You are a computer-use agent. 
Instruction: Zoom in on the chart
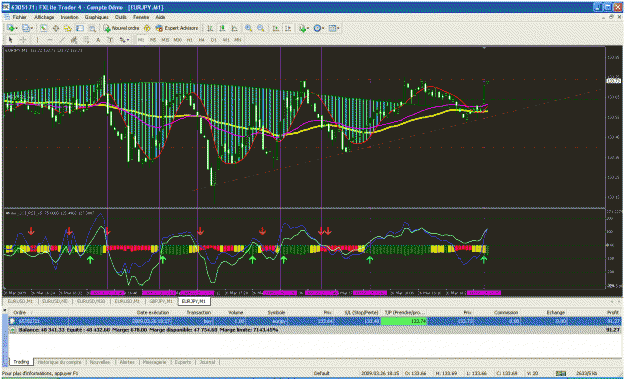248,28
